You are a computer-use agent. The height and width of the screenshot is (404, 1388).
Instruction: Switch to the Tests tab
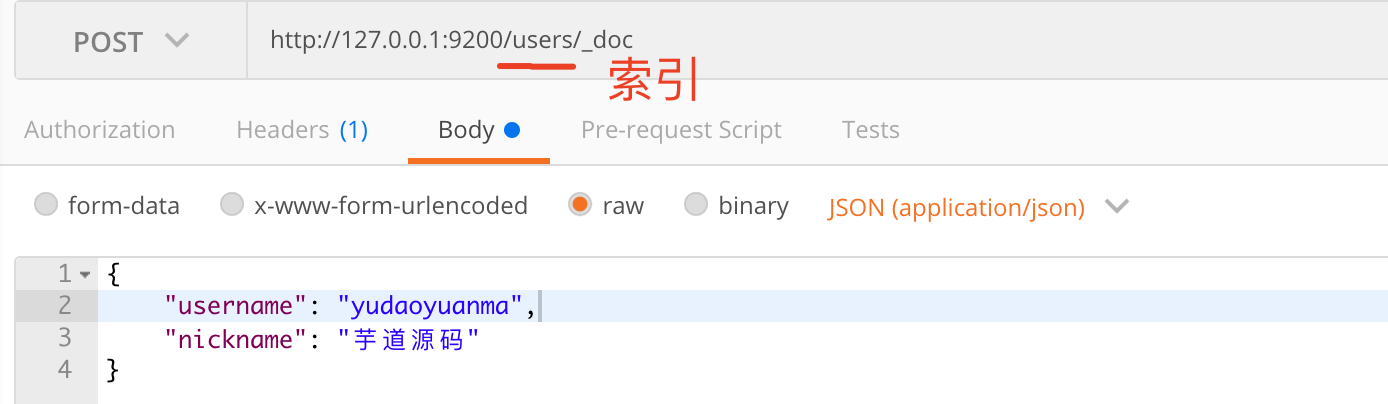pyautogui.click(x=870, y=130)
